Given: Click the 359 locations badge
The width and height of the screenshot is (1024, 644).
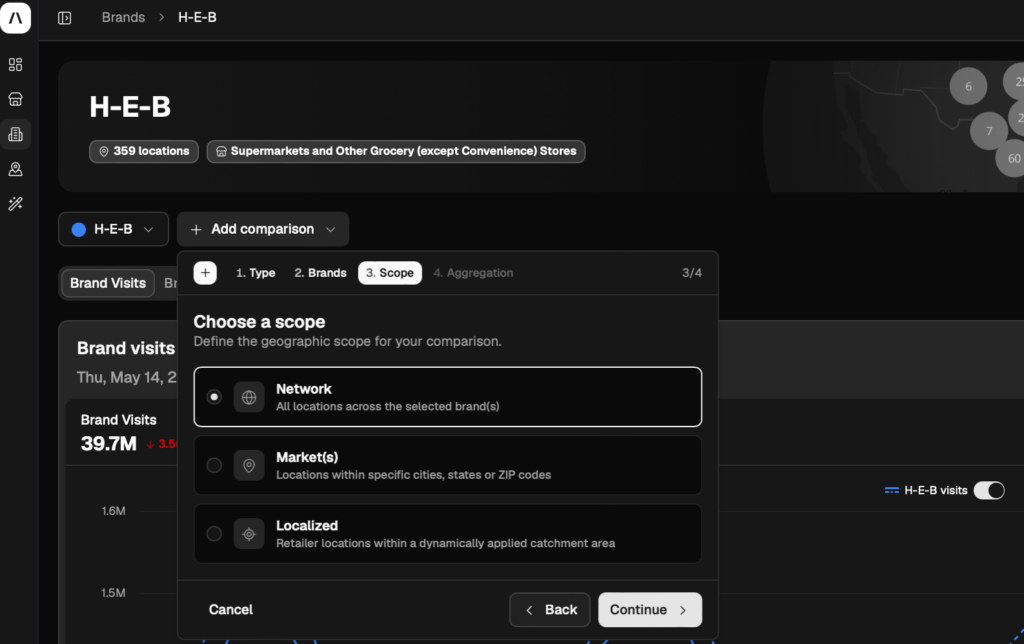Looking at the screenshot, I should 144,152.
